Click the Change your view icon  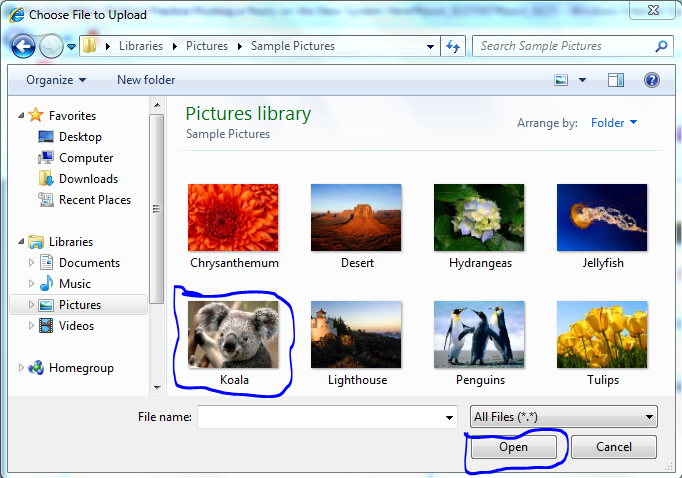coord(562,80)
